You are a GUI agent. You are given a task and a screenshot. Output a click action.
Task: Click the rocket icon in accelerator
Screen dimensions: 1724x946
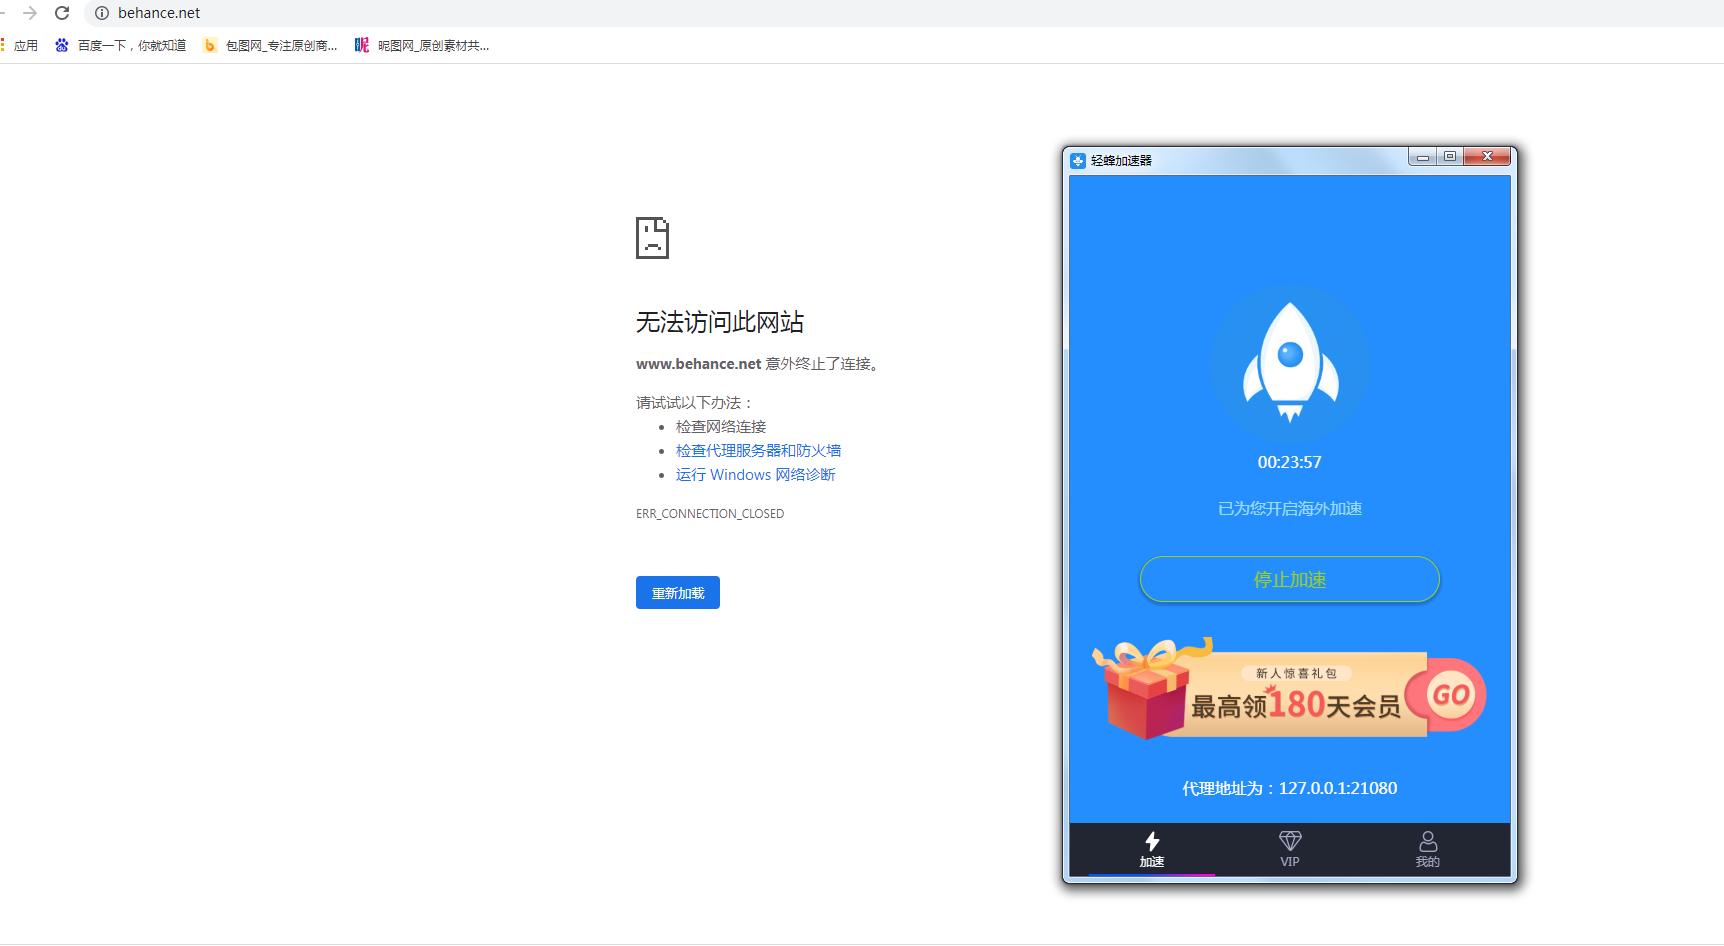(1290, 364)
